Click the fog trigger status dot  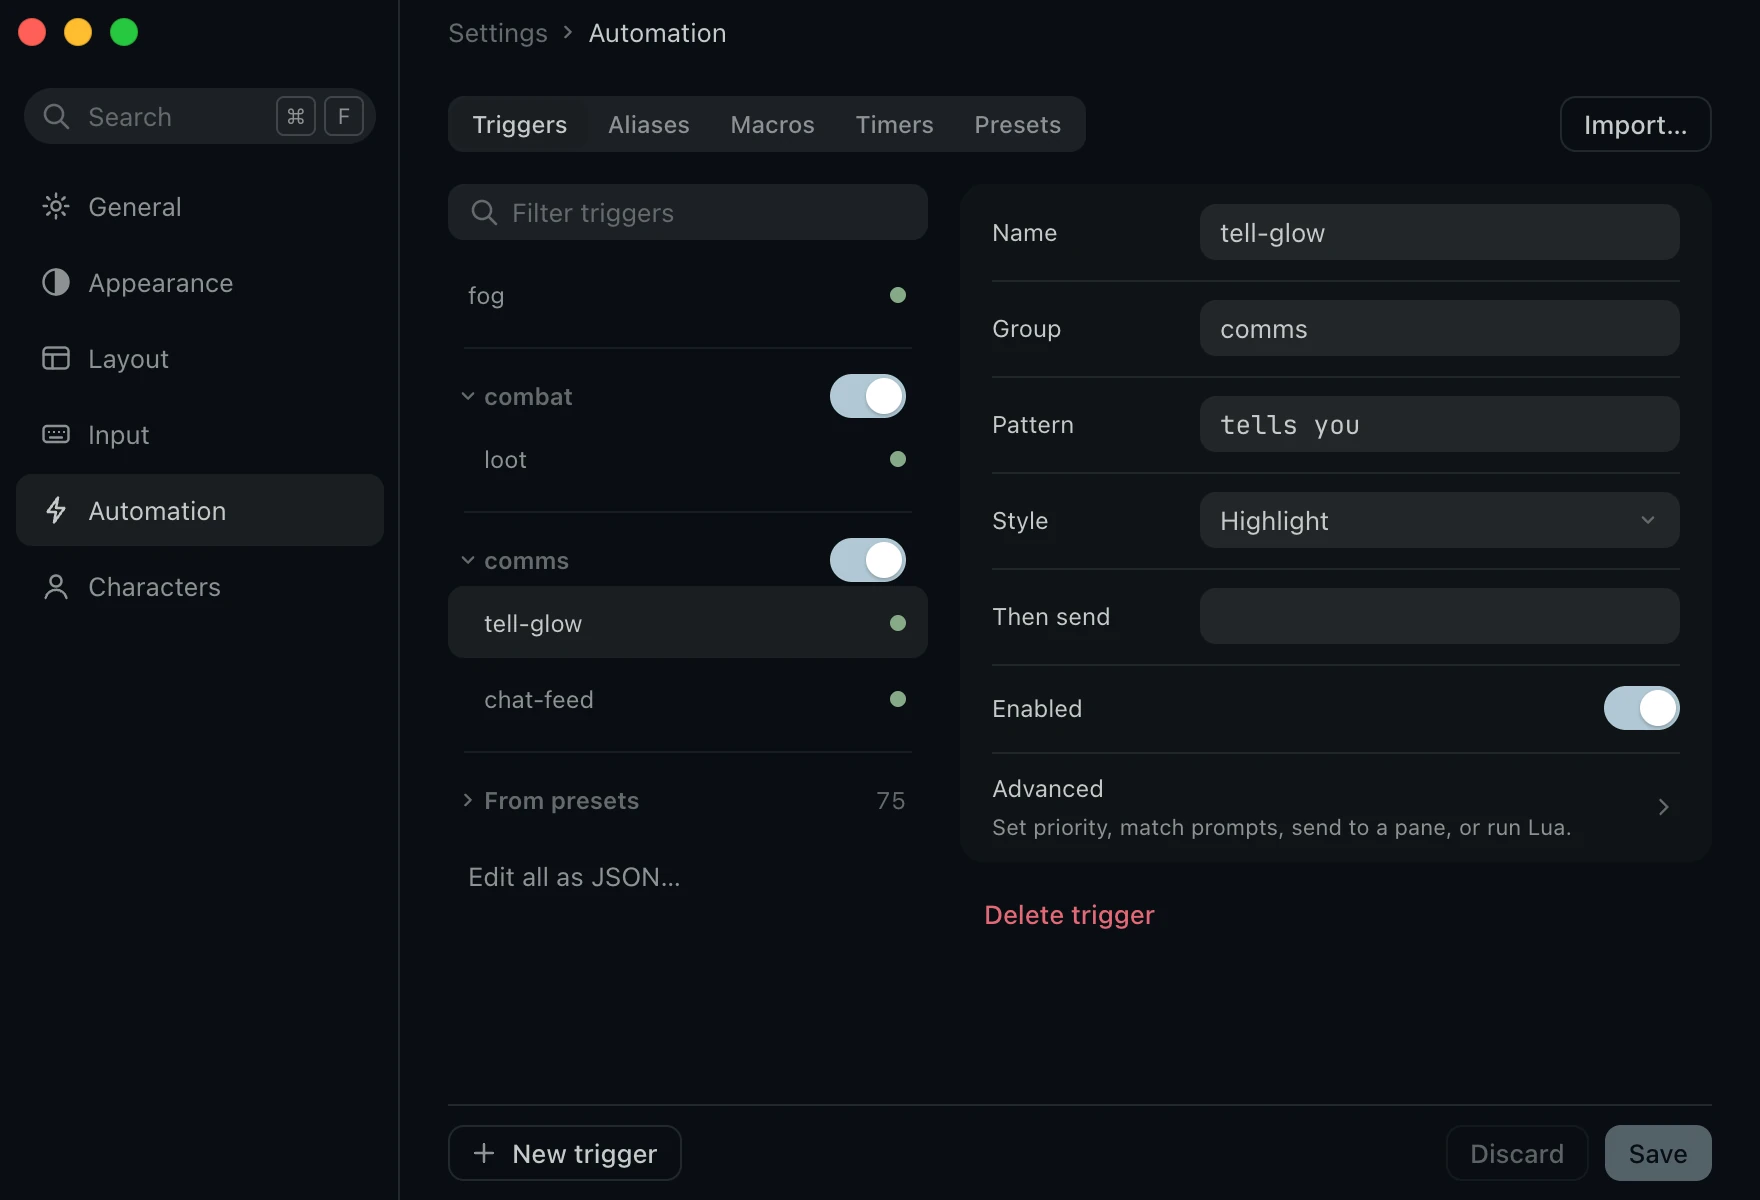pos(898,296)
